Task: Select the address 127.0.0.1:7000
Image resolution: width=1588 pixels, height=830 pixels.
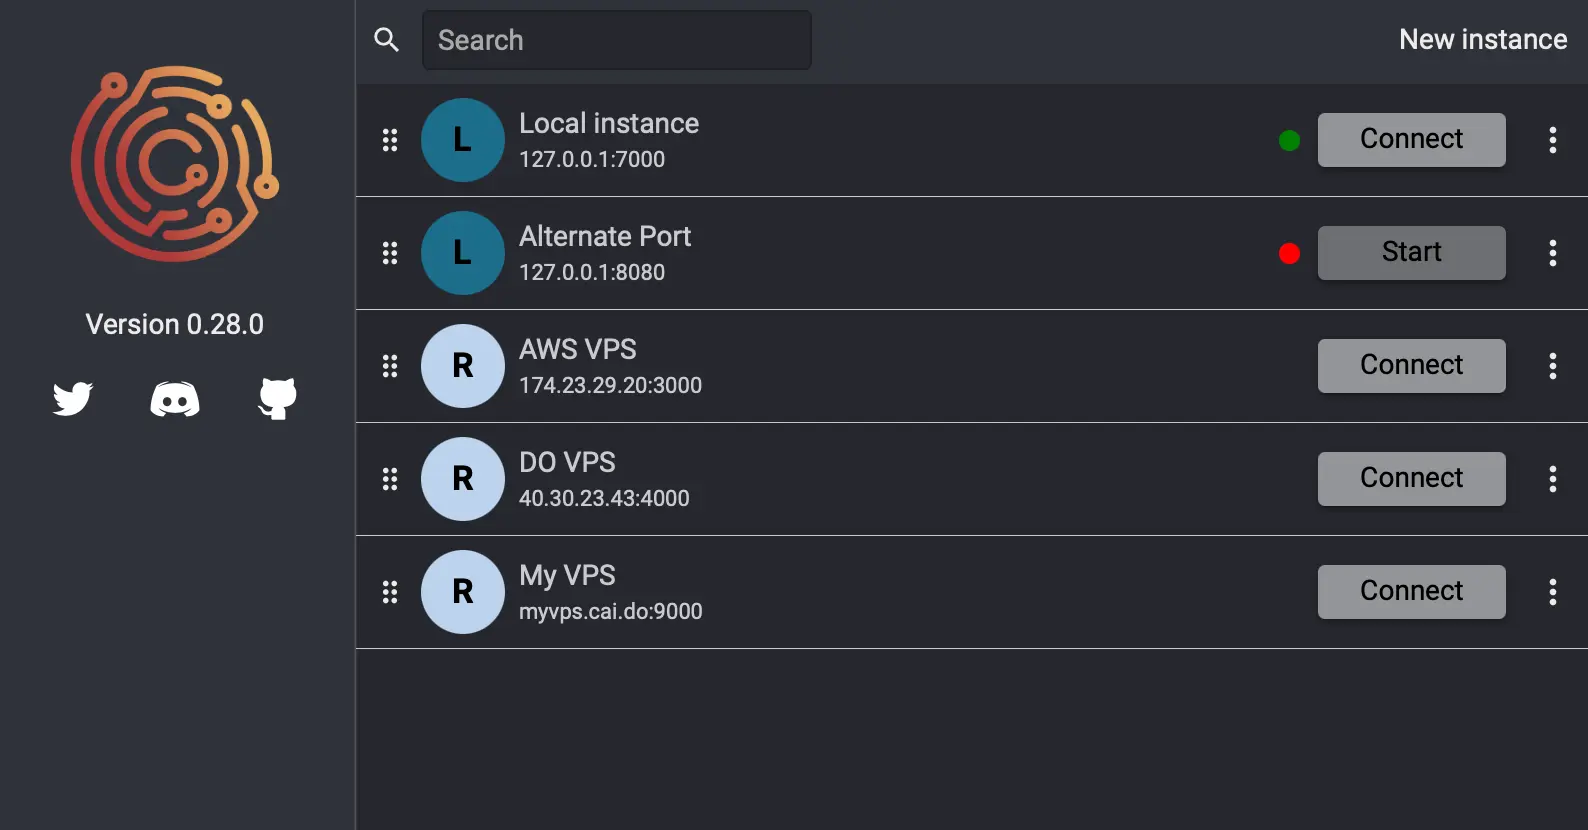Action: coord(592,159)
